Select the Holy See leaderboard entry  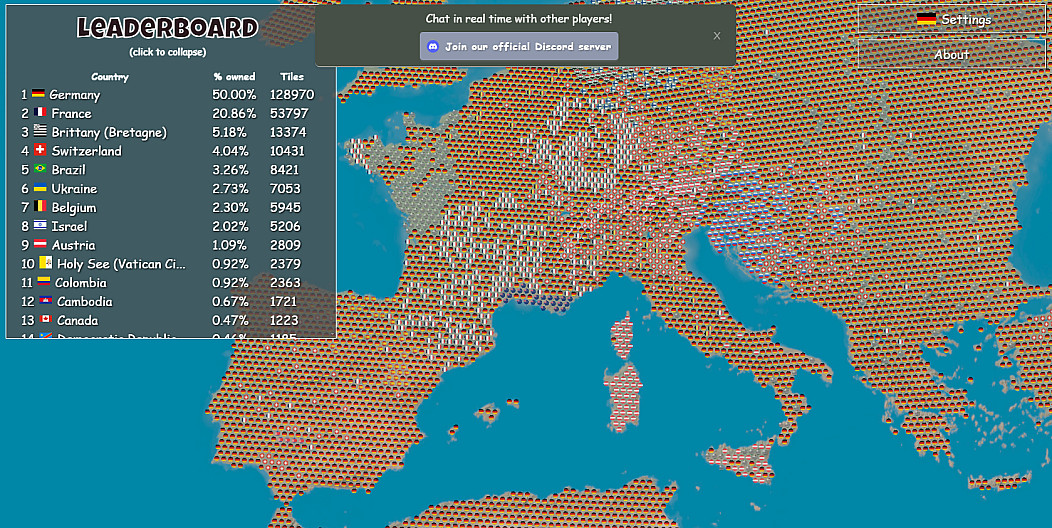[x=120, y=264]
